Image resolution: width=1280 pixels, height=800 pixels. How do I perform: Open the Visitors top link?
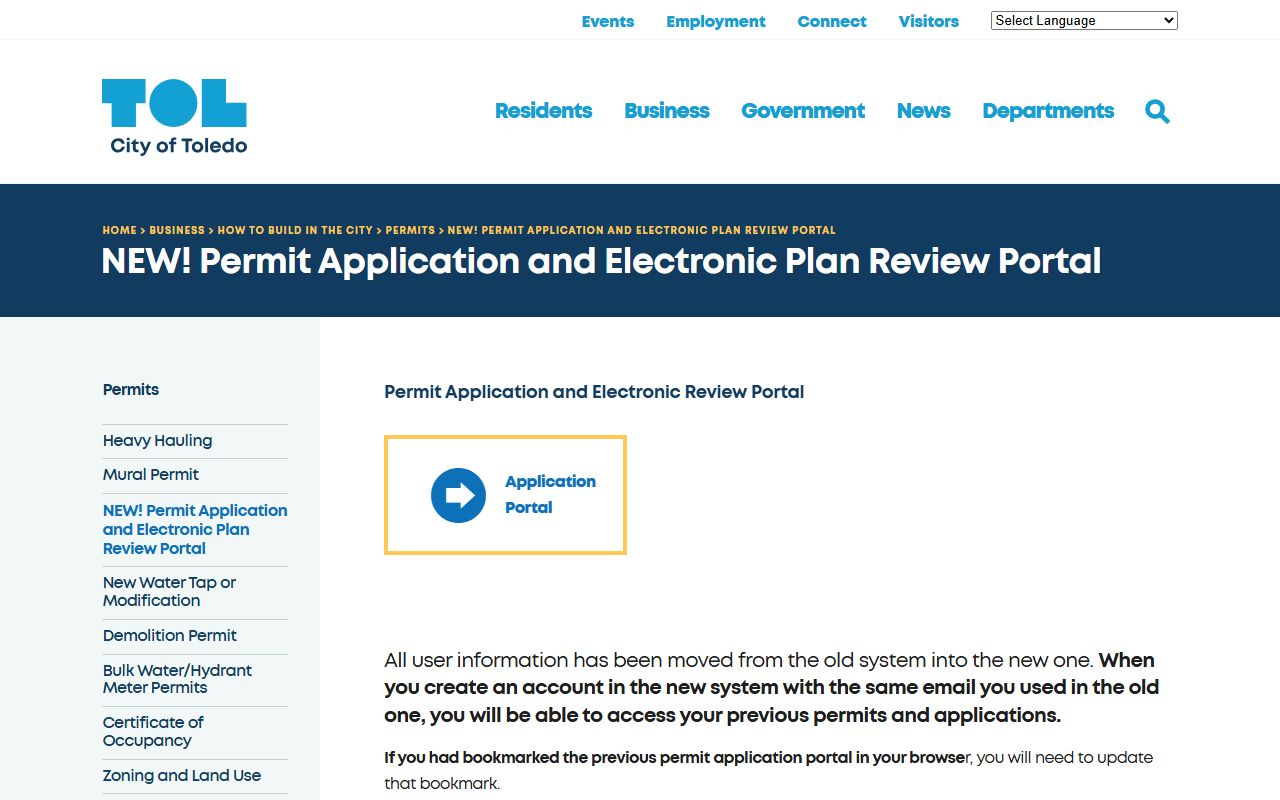[928, 21]
